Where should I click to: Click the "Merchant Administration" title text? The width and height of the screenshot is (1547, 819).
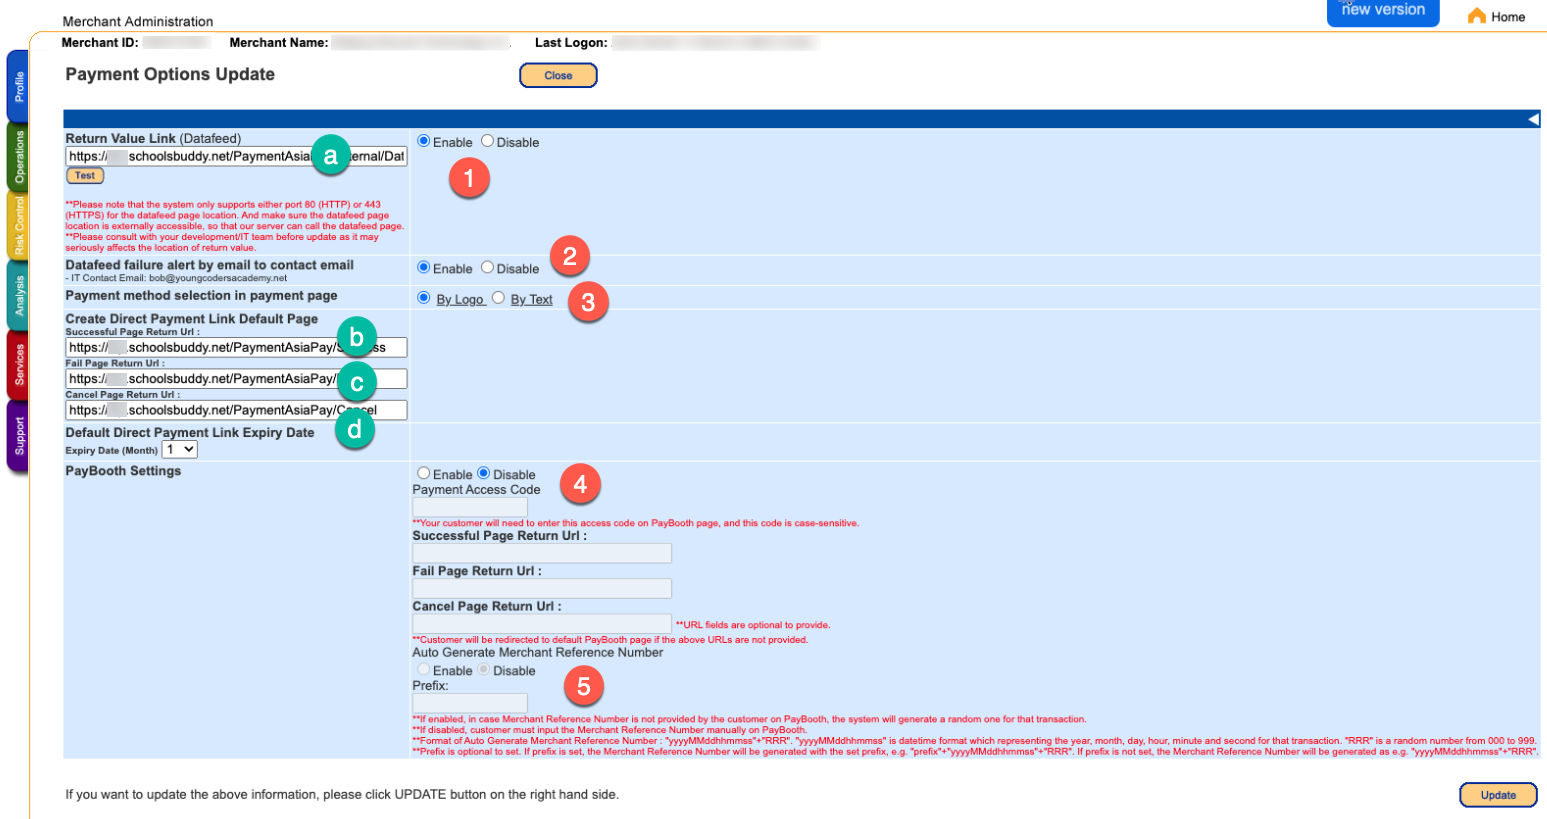(x=138, y=21)
